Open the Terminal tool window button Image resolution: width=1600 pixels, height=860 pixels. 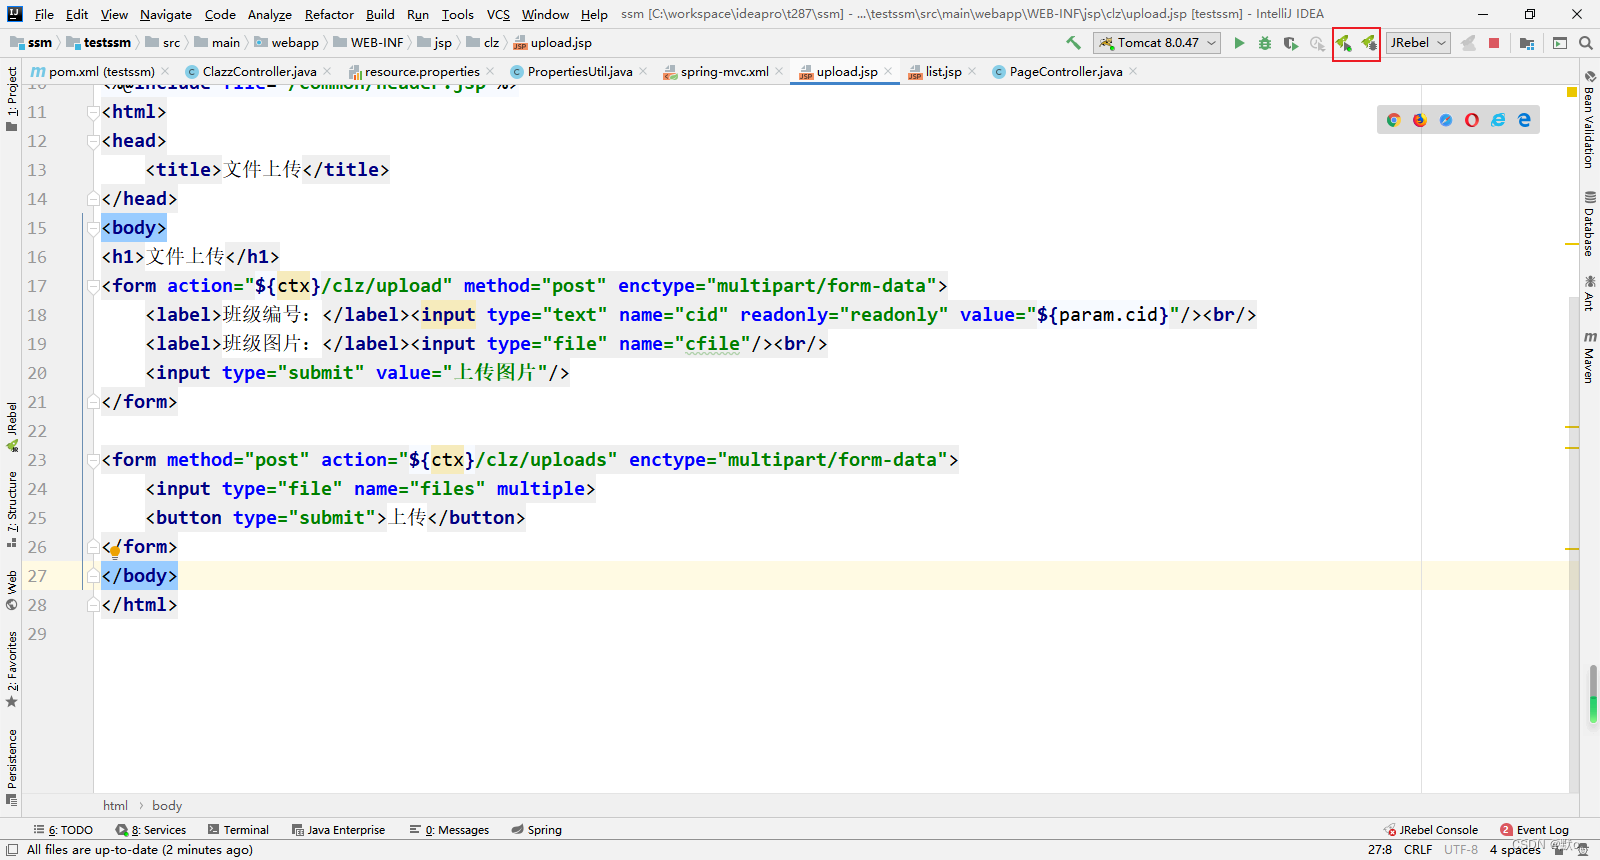pos(238,830)
